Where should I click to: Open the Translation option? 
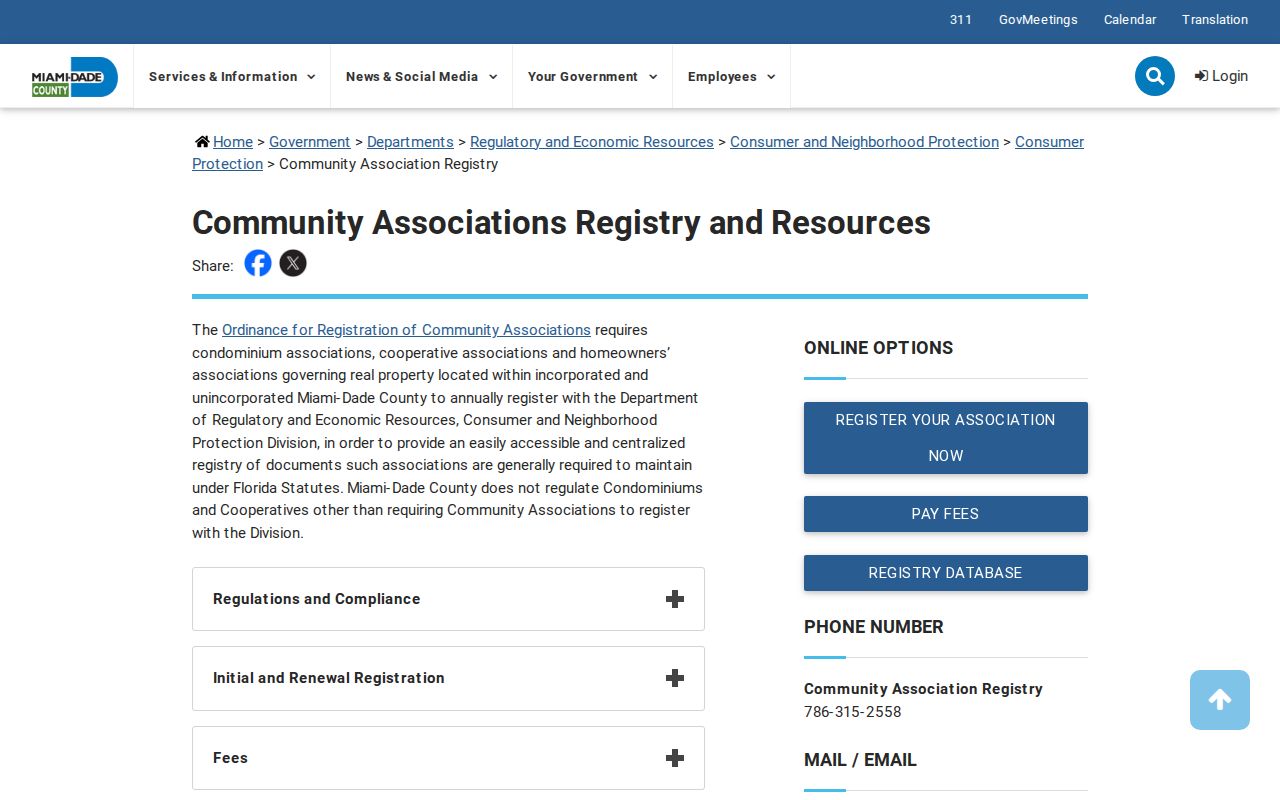tap(1215, 20)
